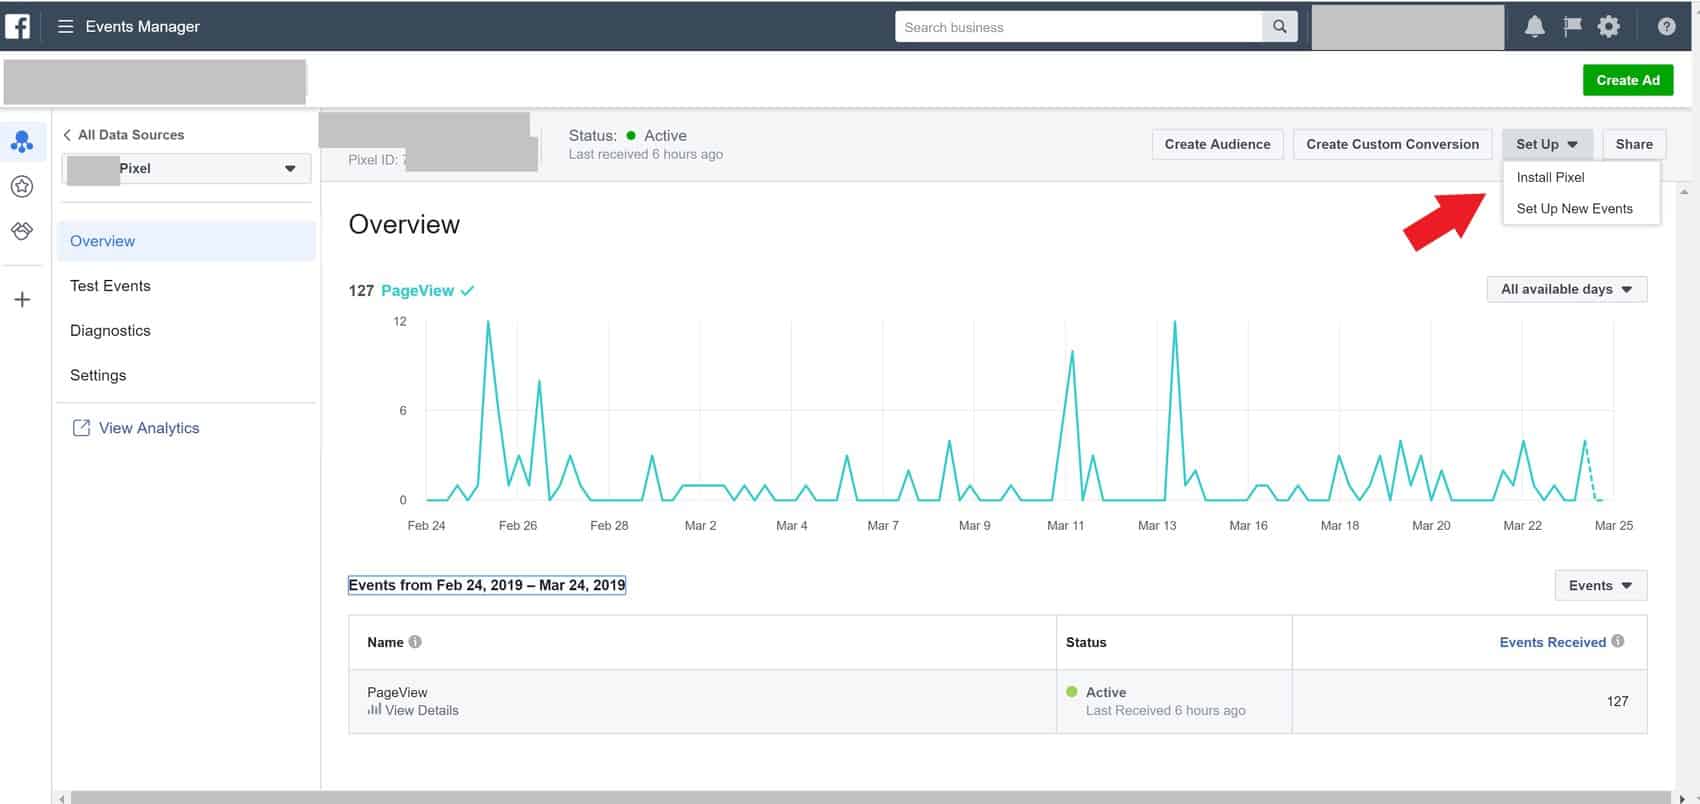Click the green Active status text at top
1700x804 pixels.
tap(665, 135)
